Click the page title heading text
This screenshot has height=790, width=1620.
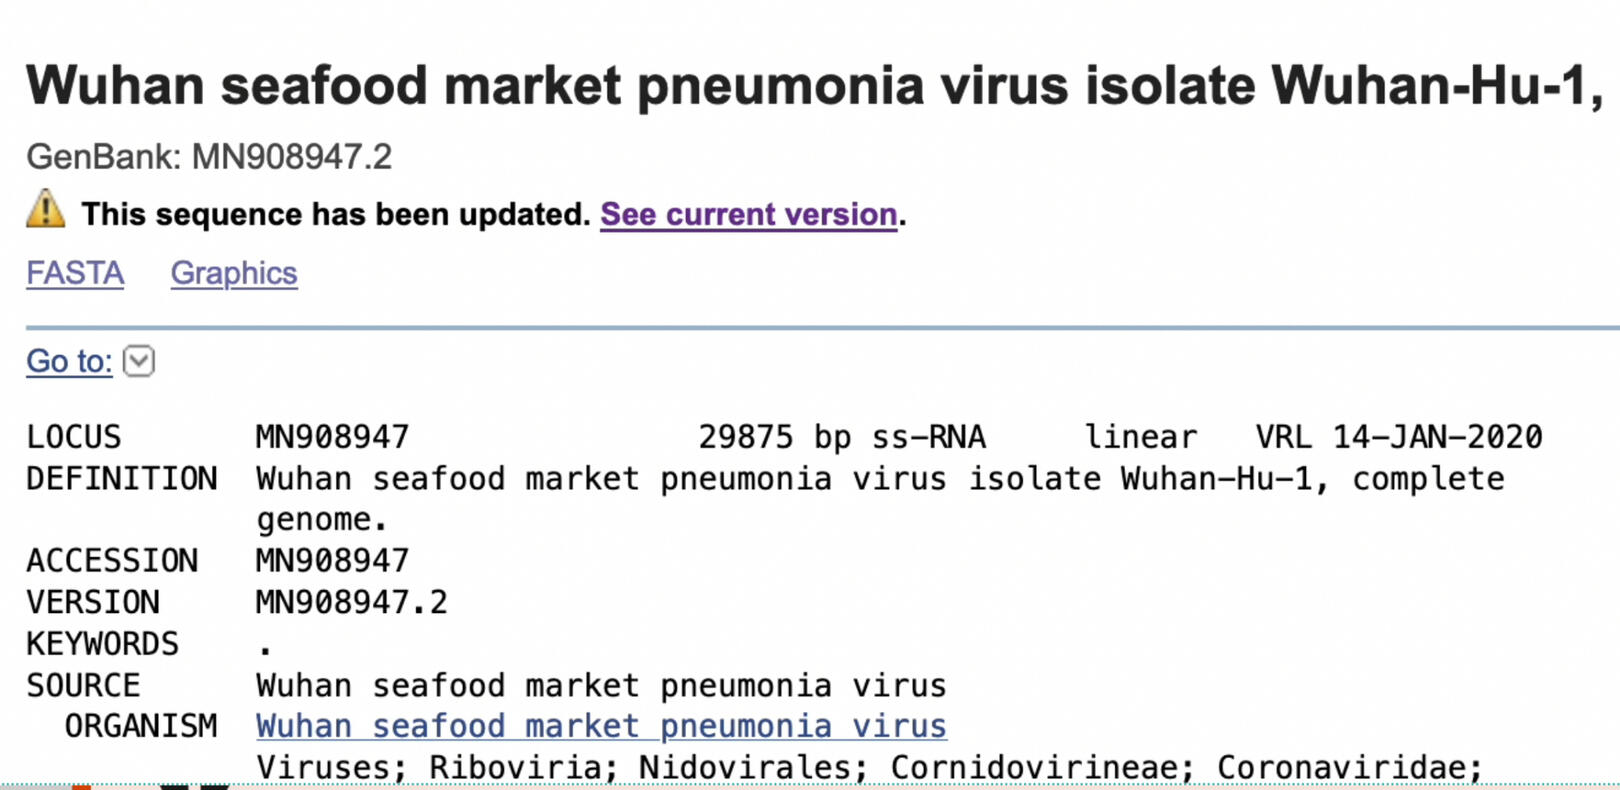point(814,85)
